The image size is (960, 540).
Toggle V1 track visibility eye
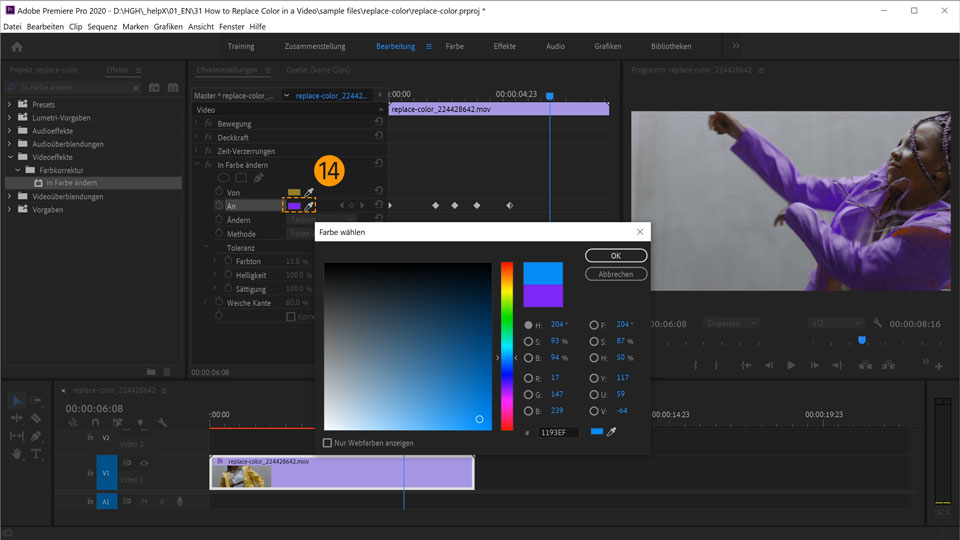click(x=144, y=463)
